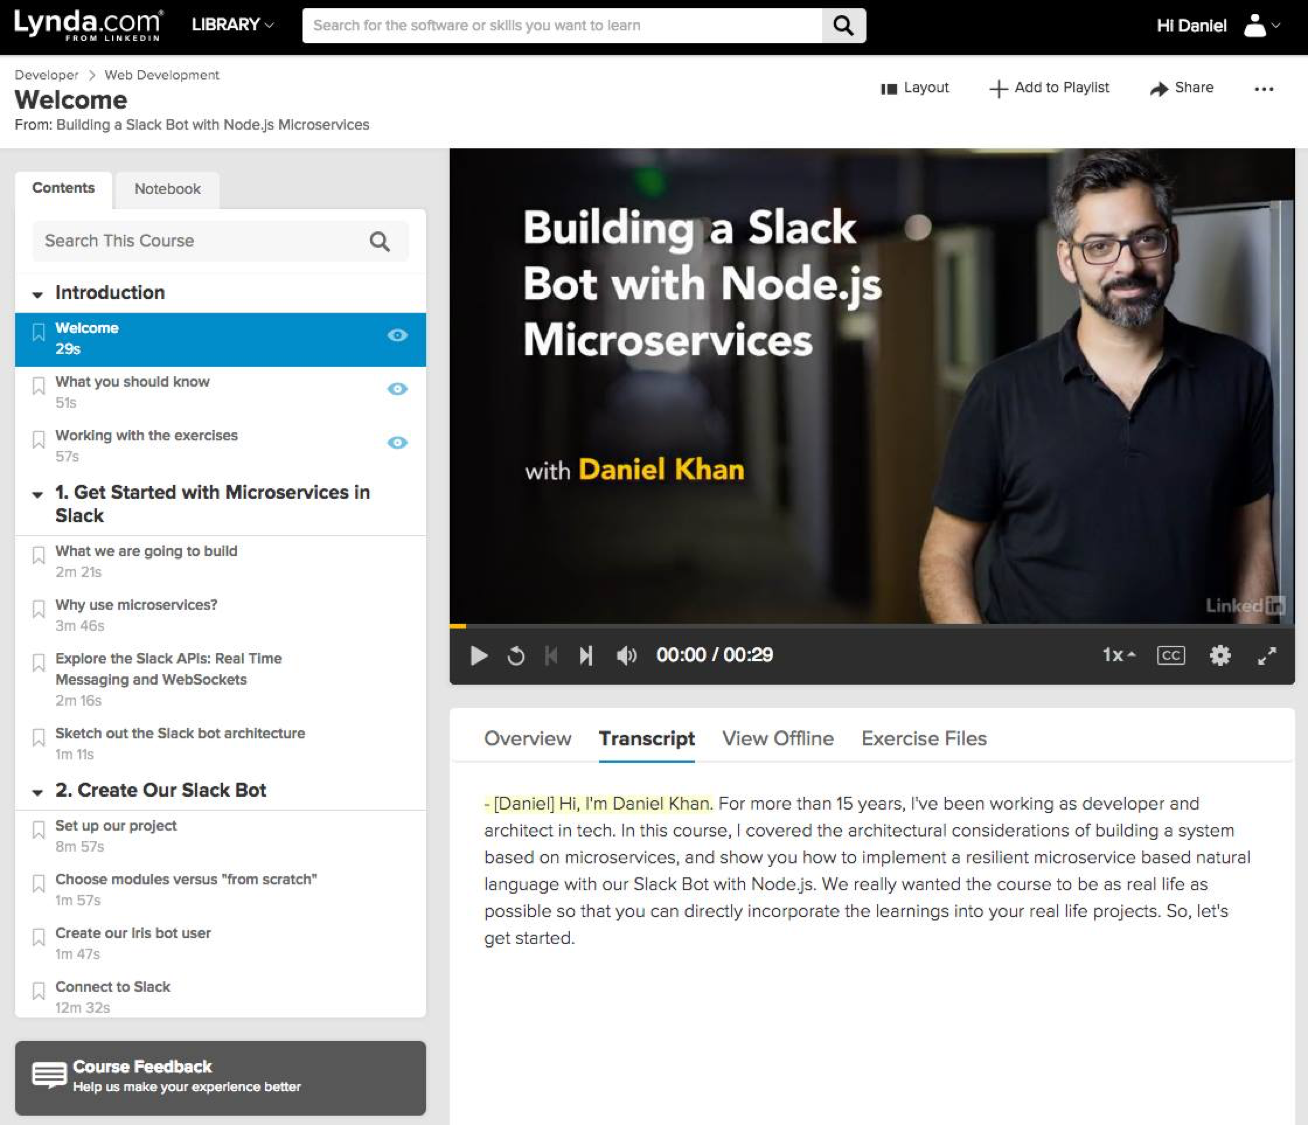Open the user profile avatar icon
Image resolution: width=1308 pixels, height=1125 pixels.
(1254, 25)
